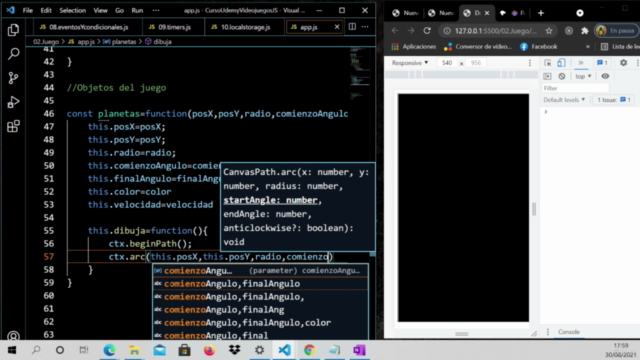This screenshot has height=360, width=640.
Task: Select the comienzoAngulo,finalAngulo,color suggestion
Action: (261, 322)
